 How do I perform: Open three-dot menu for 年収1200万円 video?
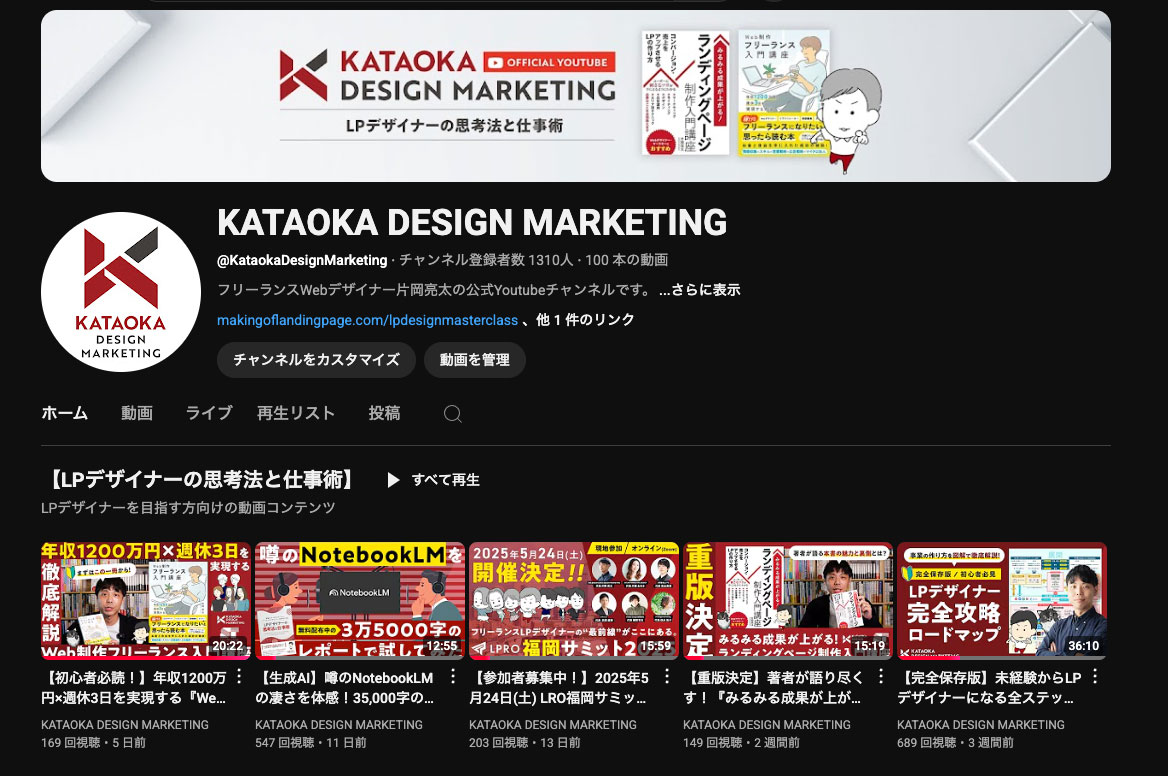click(239, 677)
